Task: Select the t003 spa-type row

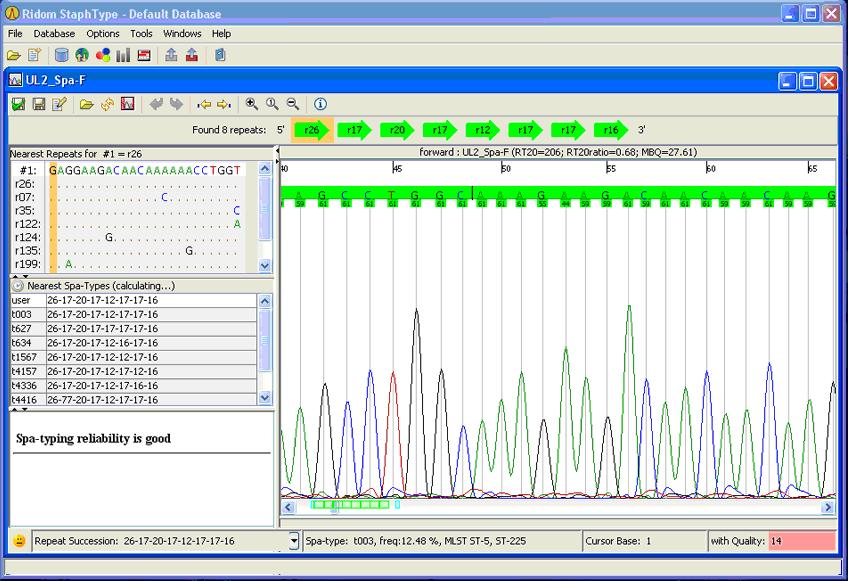Action: pos(133,314)
